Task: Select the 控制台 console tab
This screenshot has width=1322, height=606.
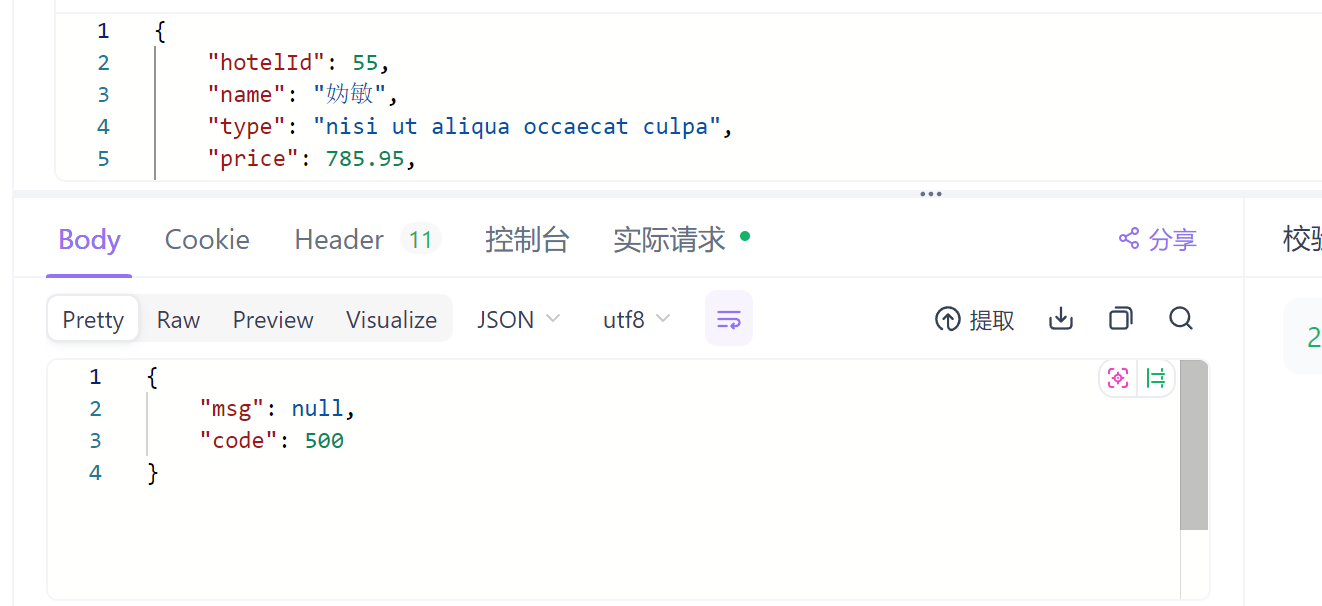Action: click(527, 240)
